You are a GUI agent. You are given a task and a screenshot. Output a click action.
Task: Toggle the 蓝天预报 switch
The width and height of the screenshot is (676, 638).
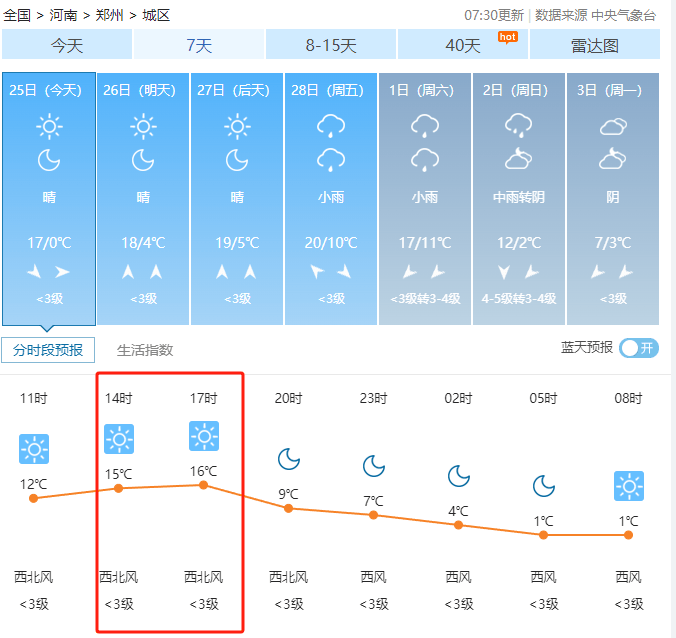[x=638, y=348]
